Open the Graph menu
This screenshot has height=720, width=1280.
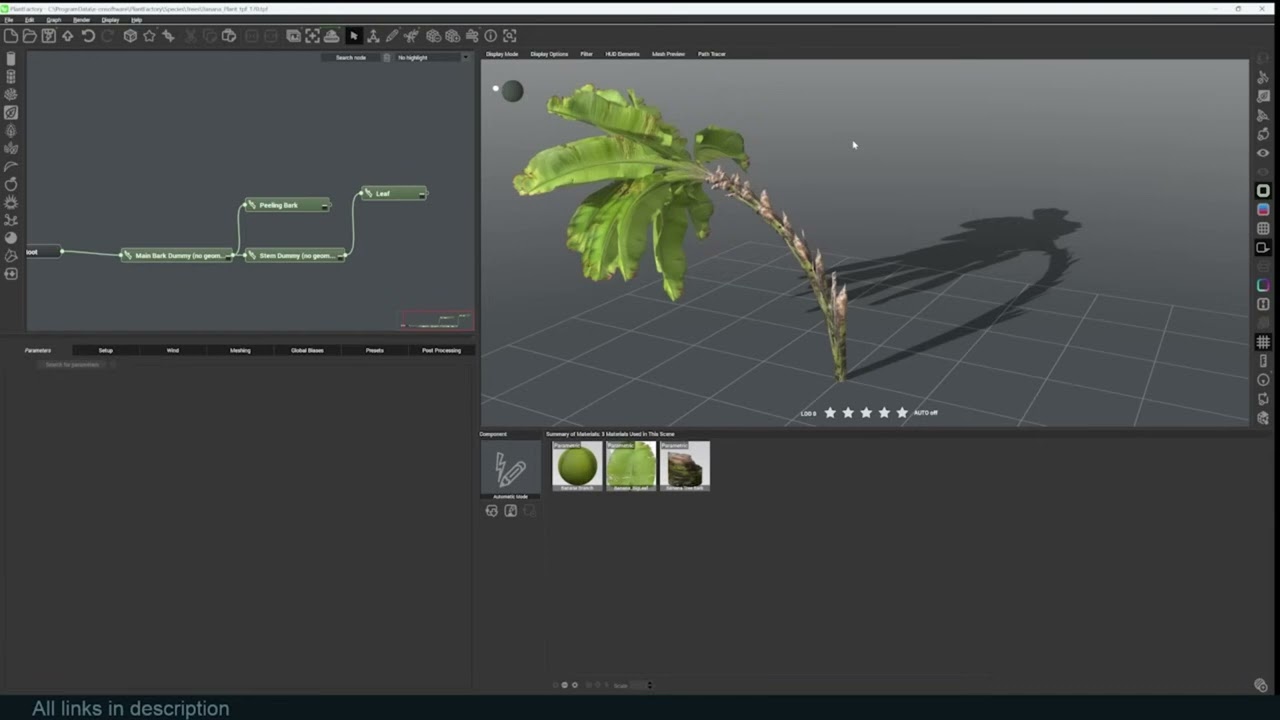click(x=54, y=20)
